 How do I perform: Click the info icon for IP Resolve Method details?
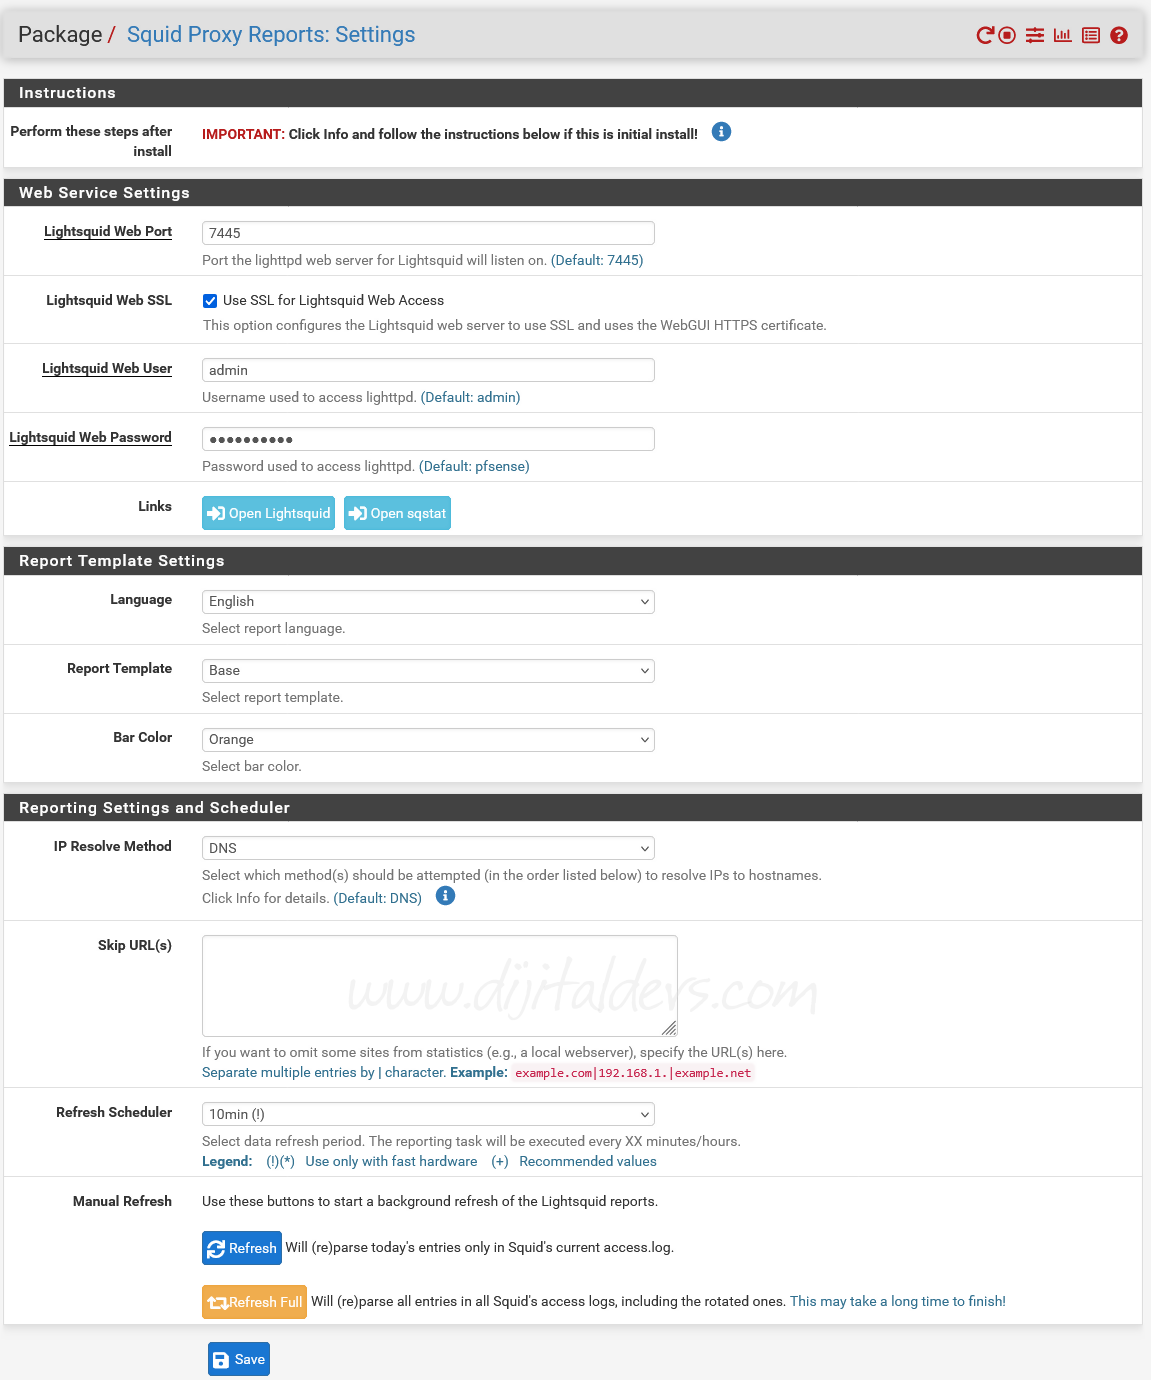(445, 896)
